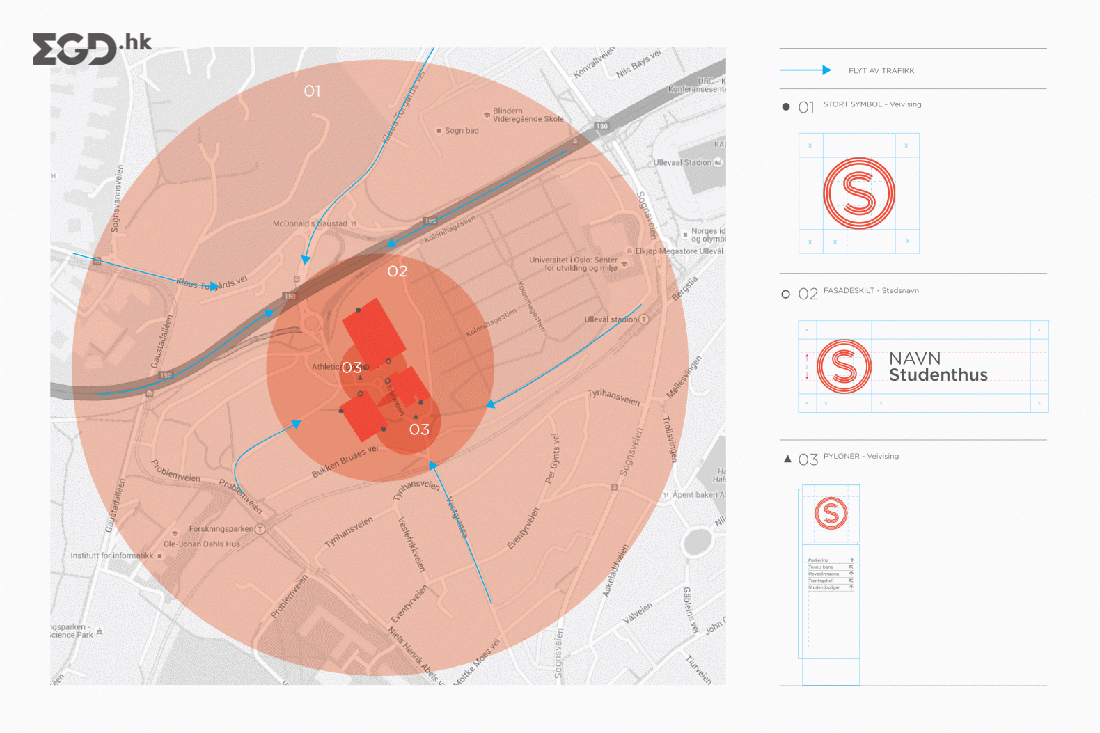Select the Mellesvingen street label
Viewport: 1100px width, 733px height.
pos(683,377)
